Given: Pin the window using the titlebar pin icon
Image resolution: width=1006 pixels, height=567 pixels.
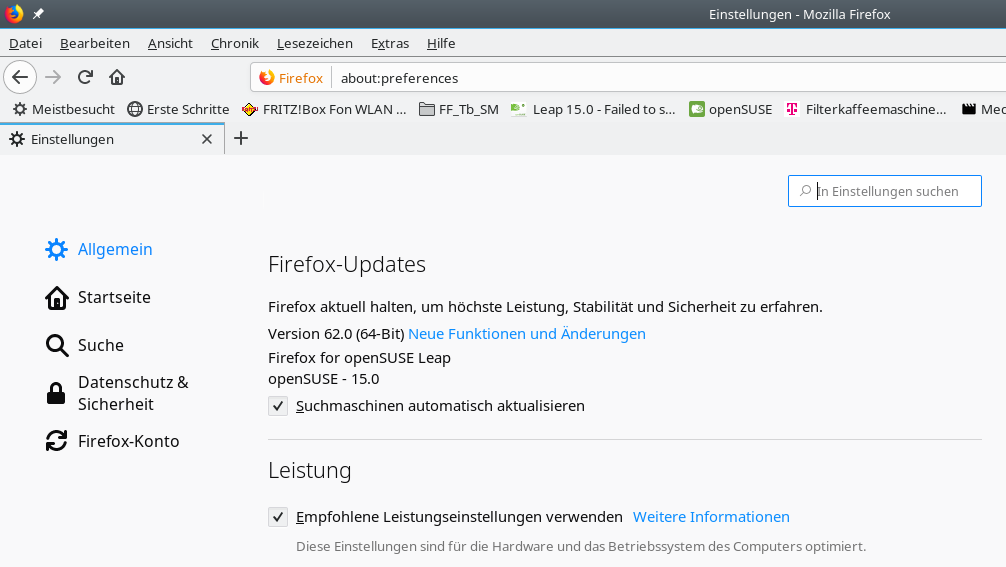Looking at the screenshot, I should click(x=38, y=14).
